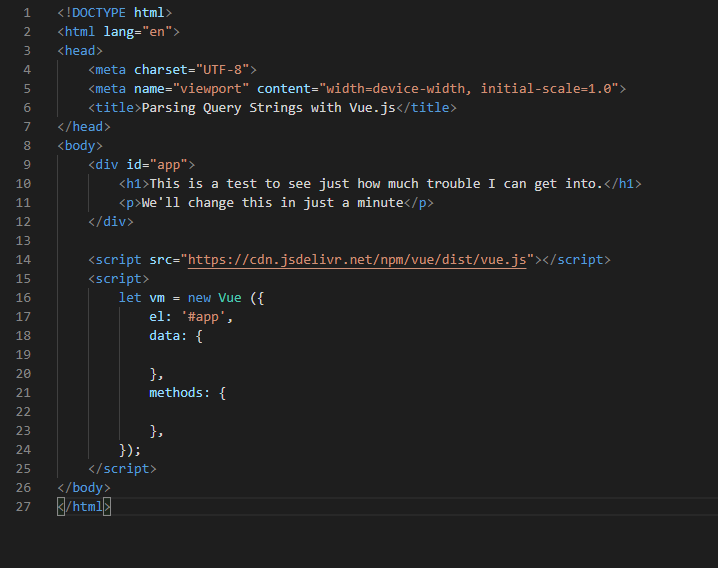Screen dimensions: 718x568
Task: Click the closing h1 tag on line 10
Action: click(623, 184)
